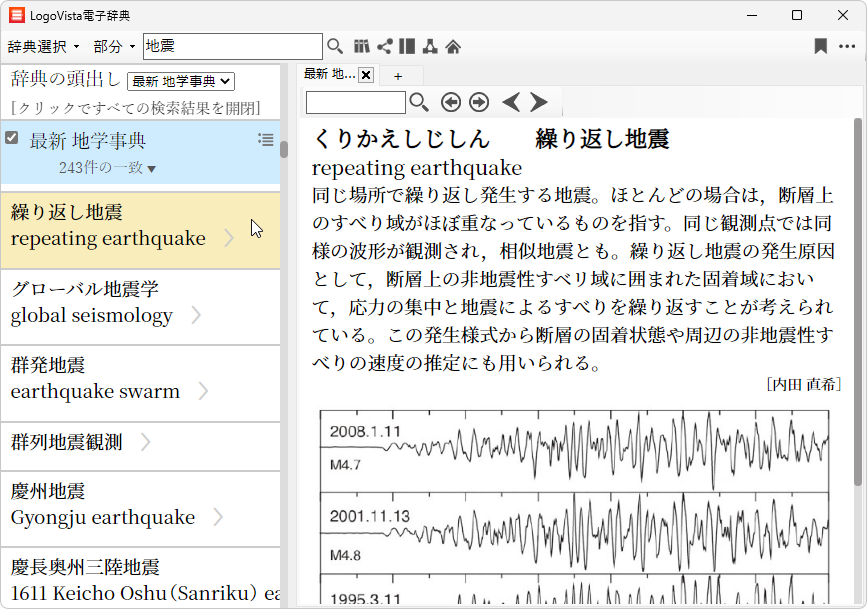
Task: Uncheck the 最新 地学事典 checkbox
Action: (12, 138)
